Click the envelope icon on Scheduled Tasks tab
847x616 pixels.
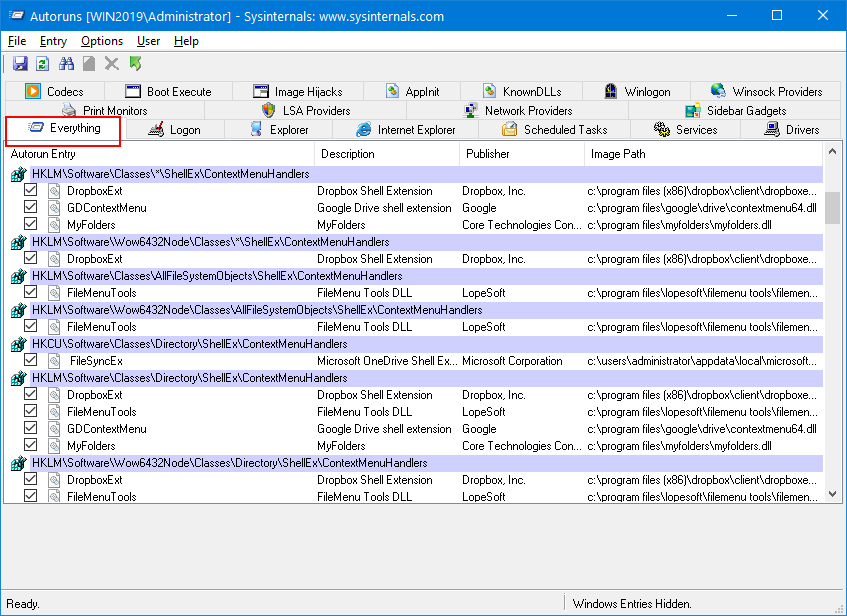tap(509, 129)
